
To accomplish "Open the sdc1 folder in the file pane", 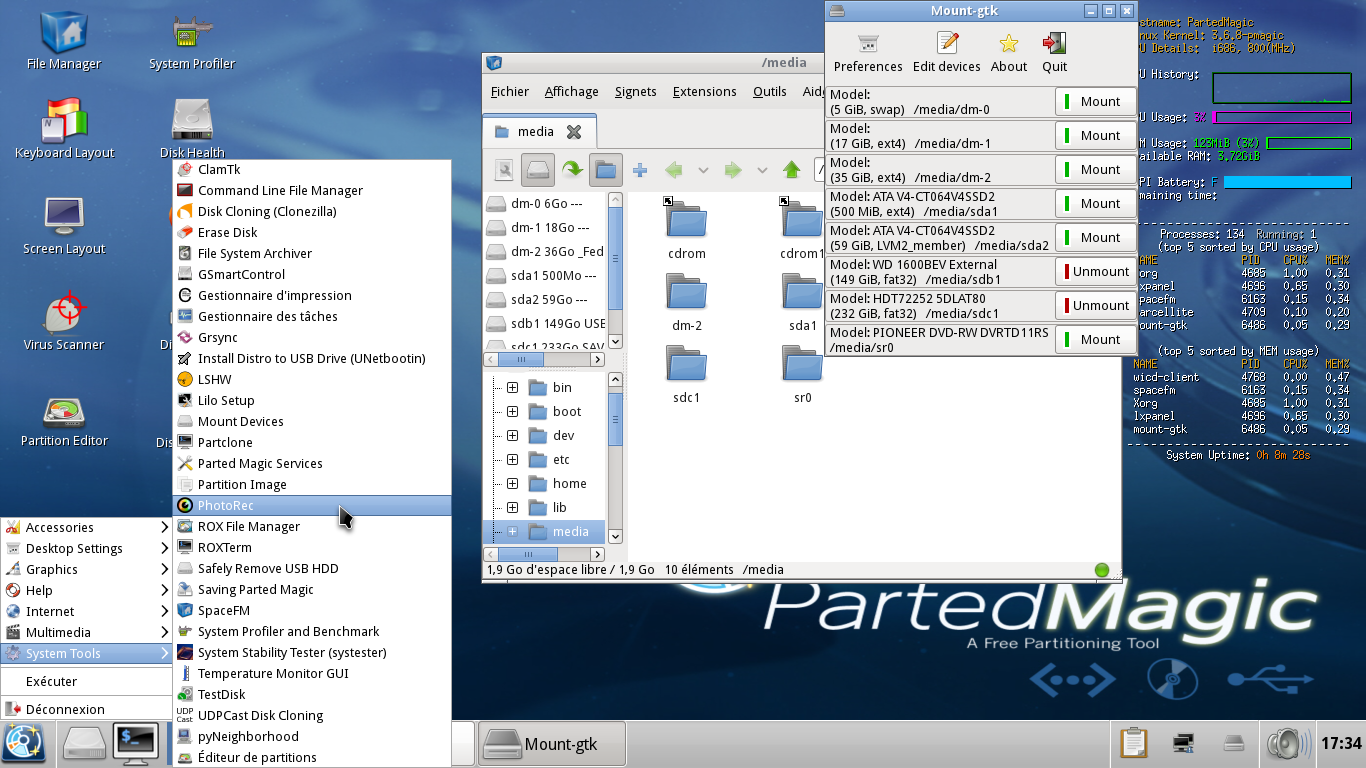I will pyautogui.click(x=687, y=363).
